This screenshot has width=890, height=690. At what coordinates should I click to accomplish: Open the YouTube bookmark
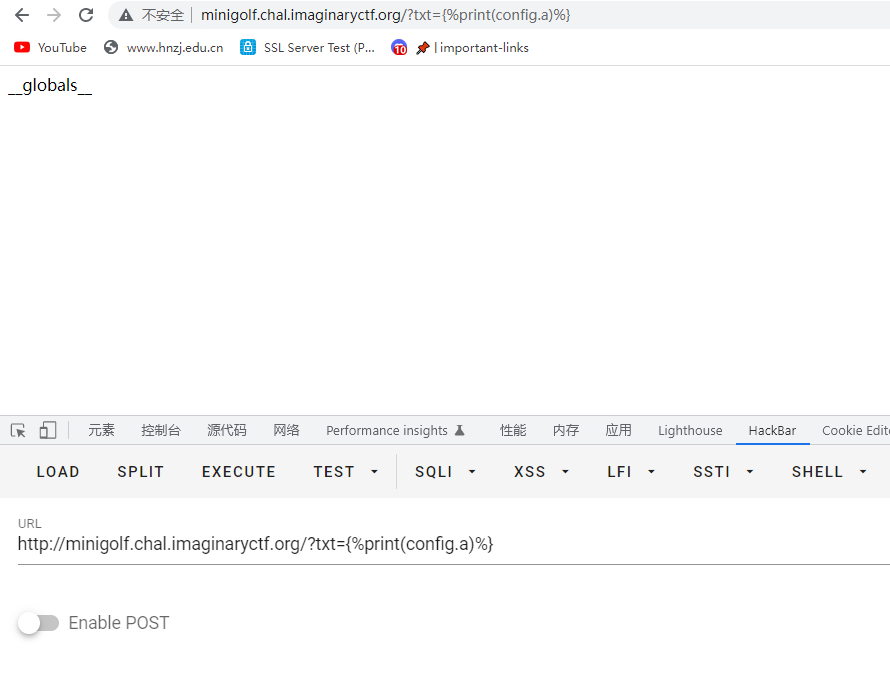pyautogui.click(x=49, y=47)
